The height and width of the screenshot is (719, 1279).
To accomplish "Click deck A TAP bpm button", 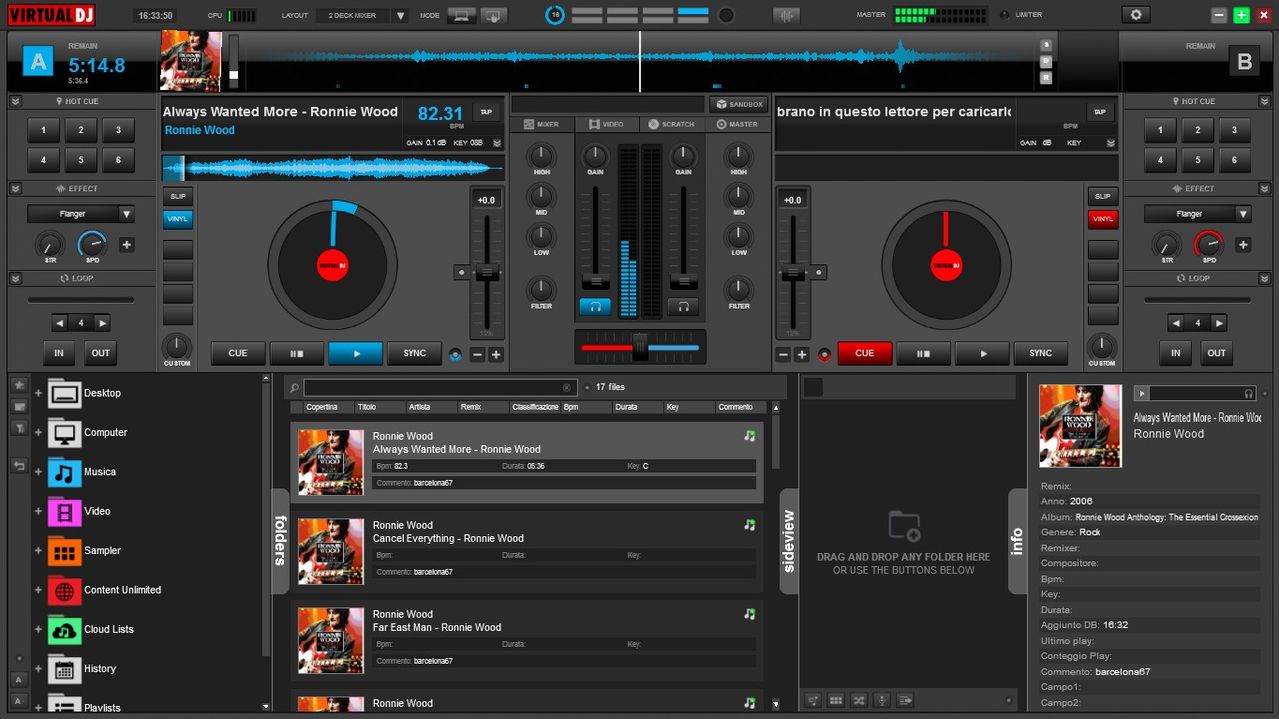I will coord(486,112).
